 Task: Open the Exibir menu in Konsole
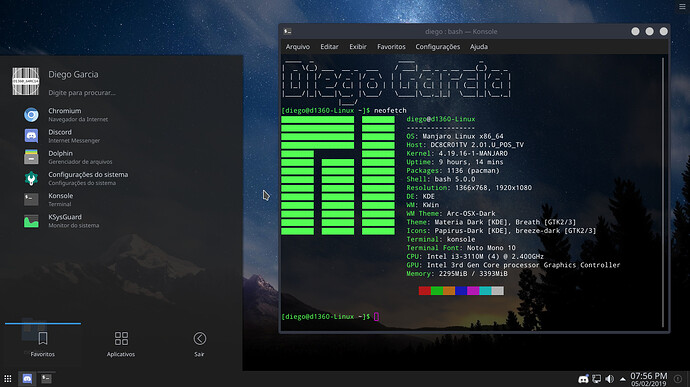pyautogui.click(x=358, y=47)
